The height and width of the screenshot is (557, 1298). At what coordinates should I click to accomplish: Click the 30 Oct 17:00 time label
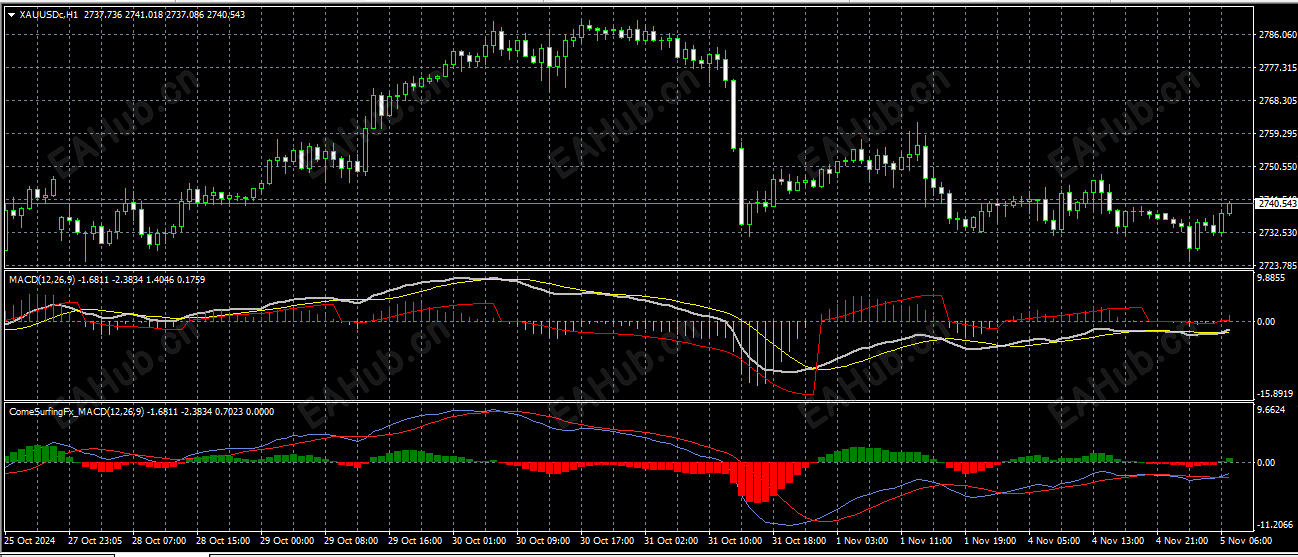point(605,540)
